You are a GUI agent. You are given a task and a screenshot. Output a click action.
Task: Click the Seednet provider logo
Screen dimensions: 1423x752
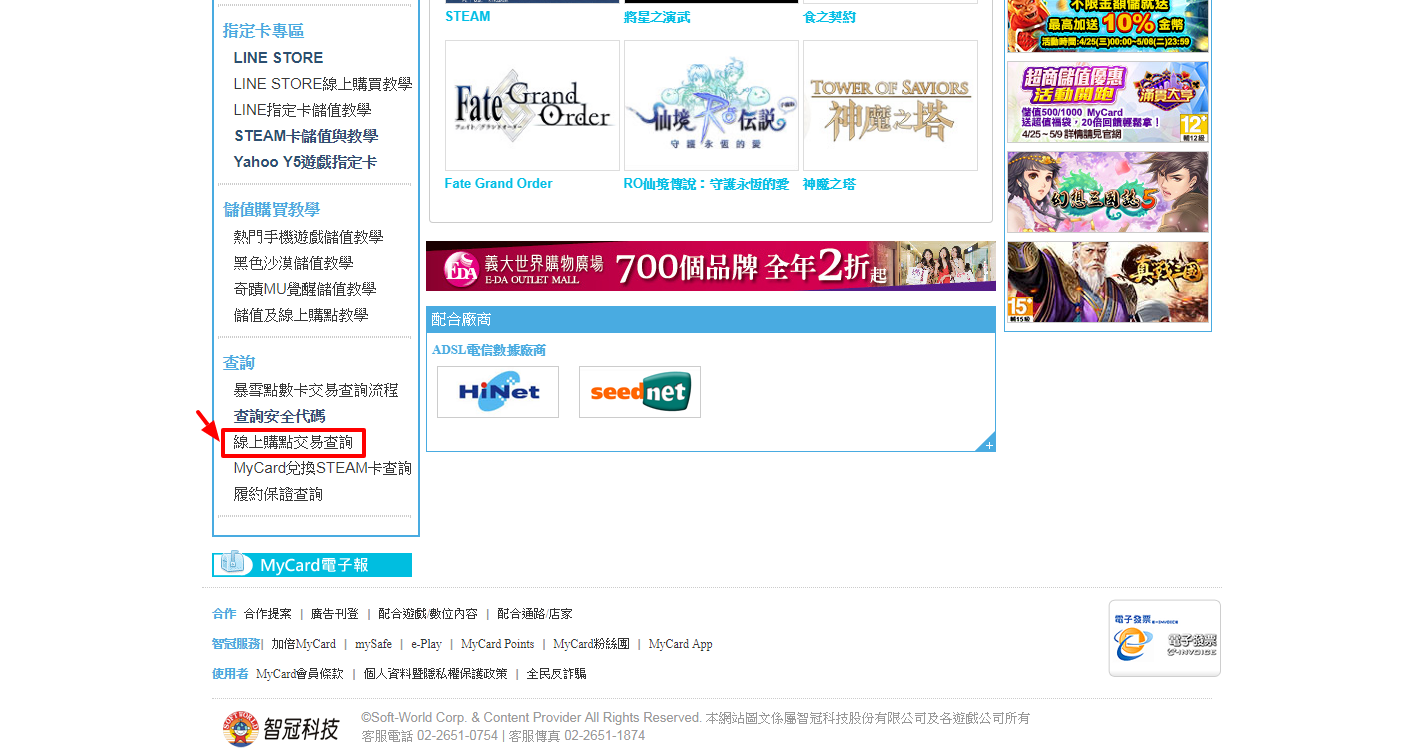[640, 392]
